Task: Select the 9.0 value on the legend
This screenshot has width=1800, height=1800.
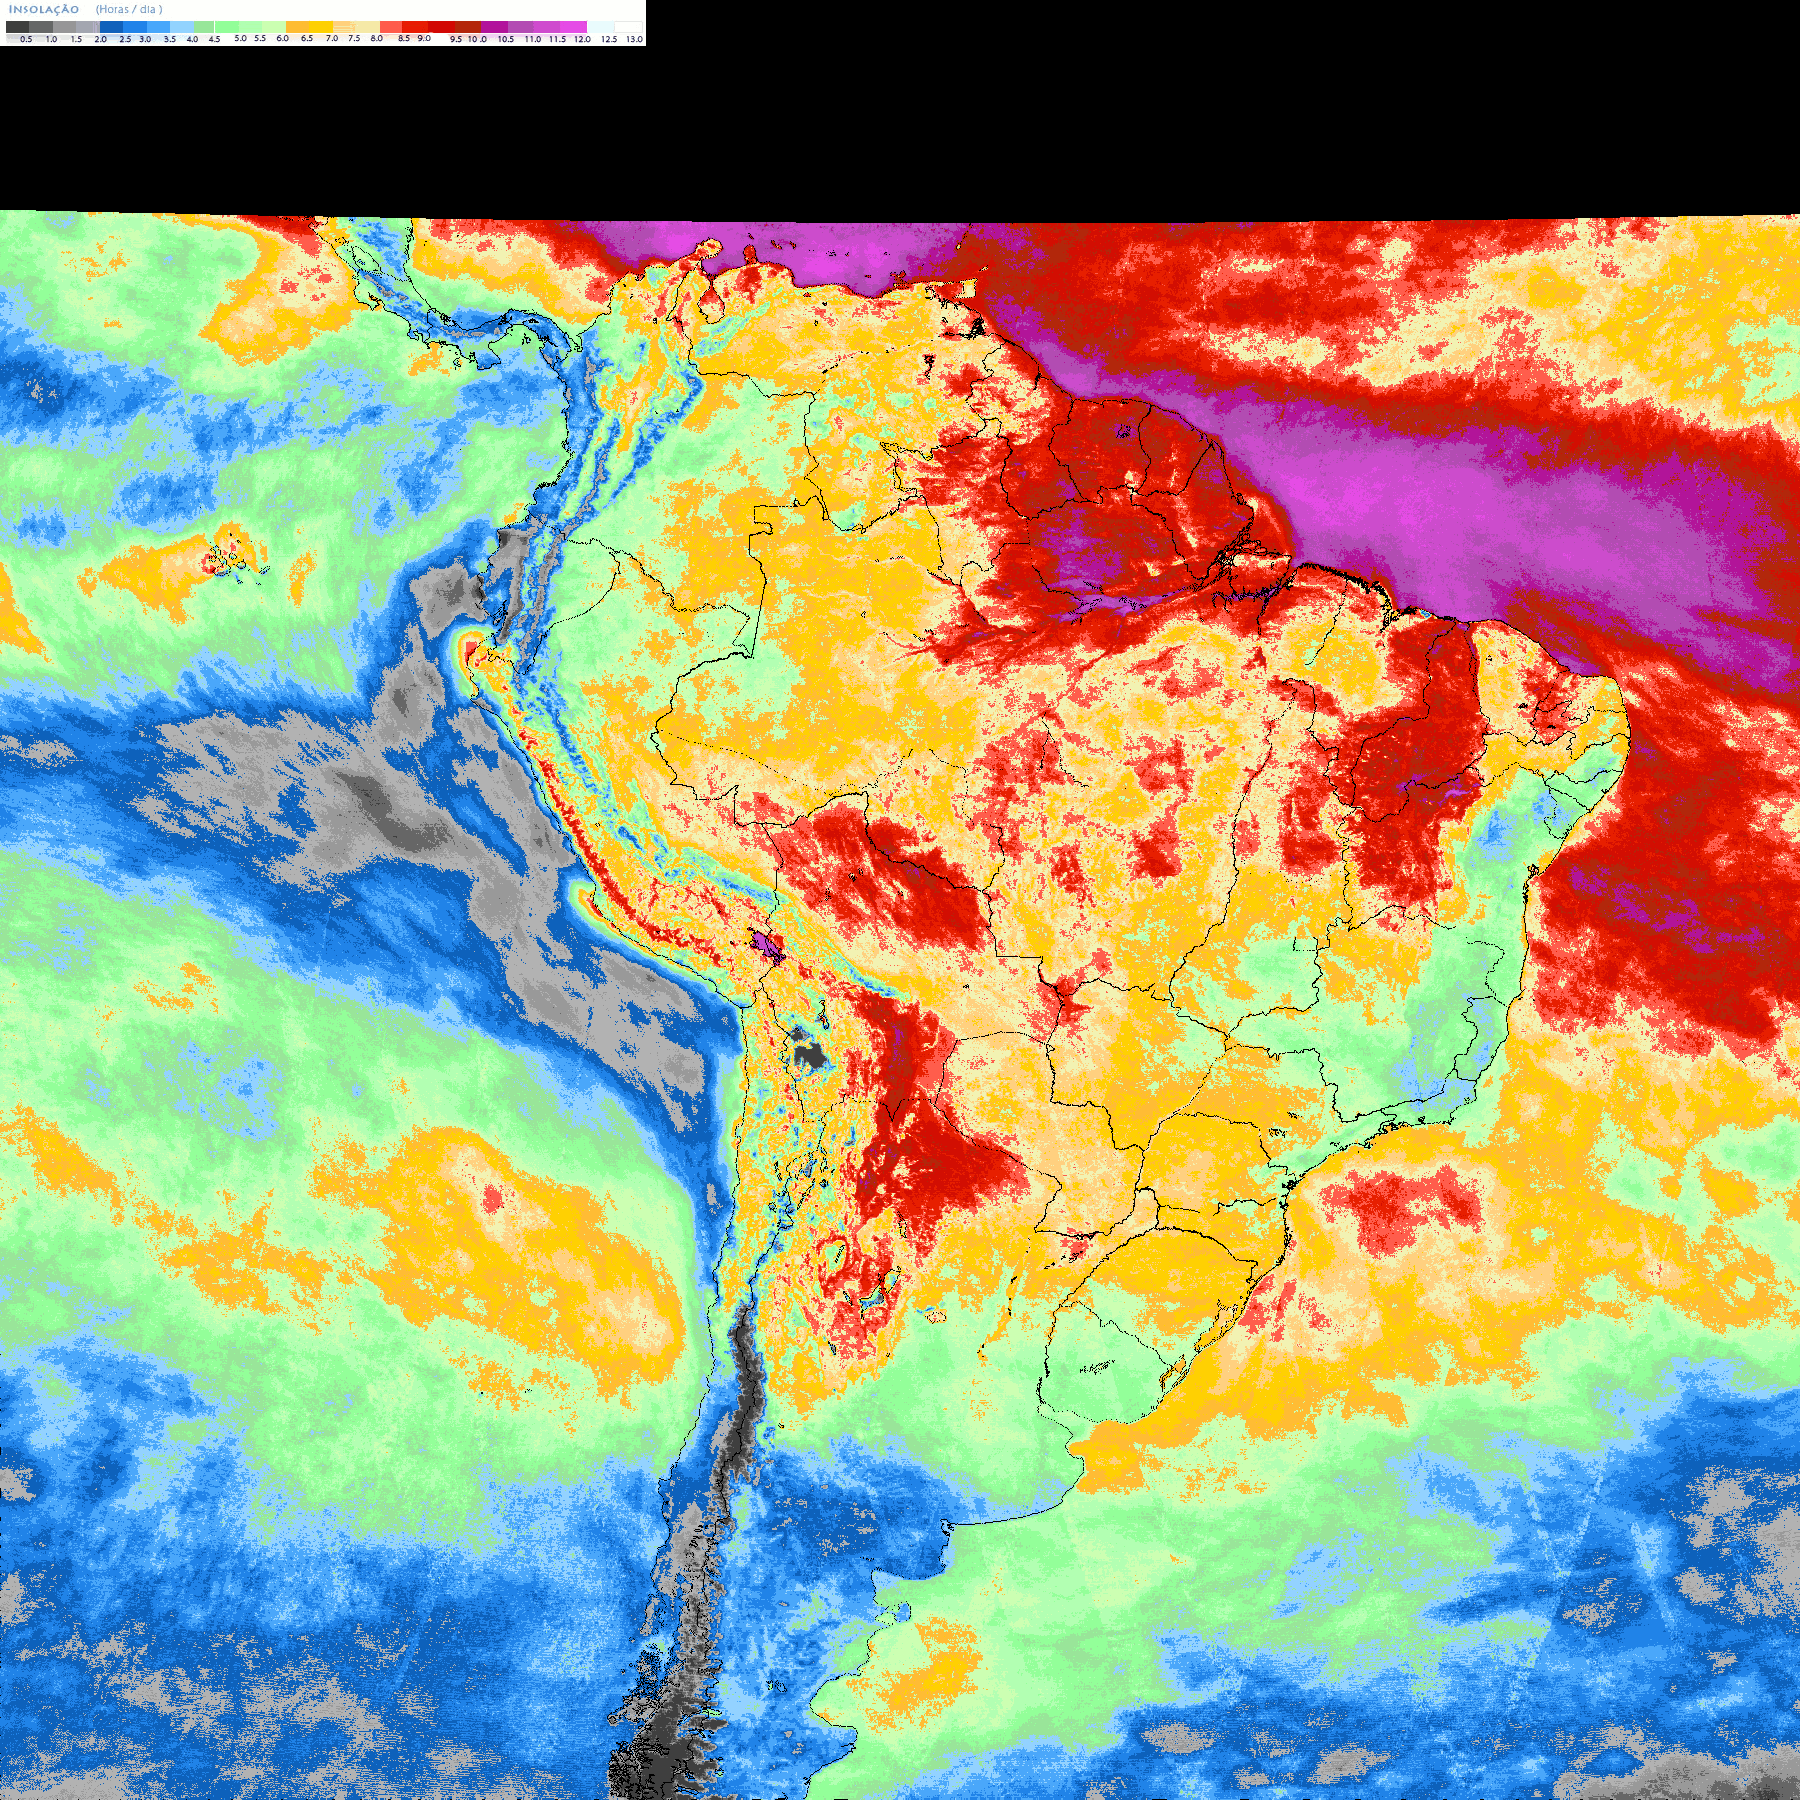Action: click(x=424, y=38)
